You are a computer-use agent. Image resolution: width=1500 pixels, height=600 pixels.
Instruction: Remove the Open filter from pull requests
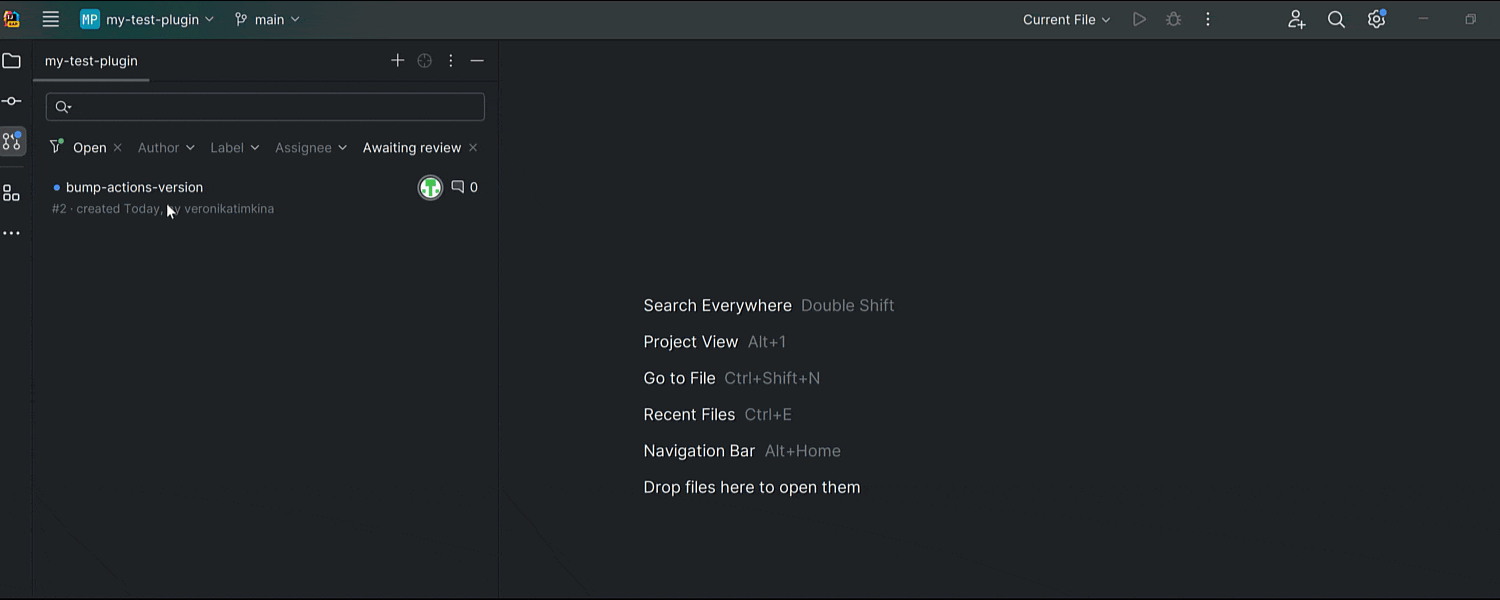tap(117, 147)
